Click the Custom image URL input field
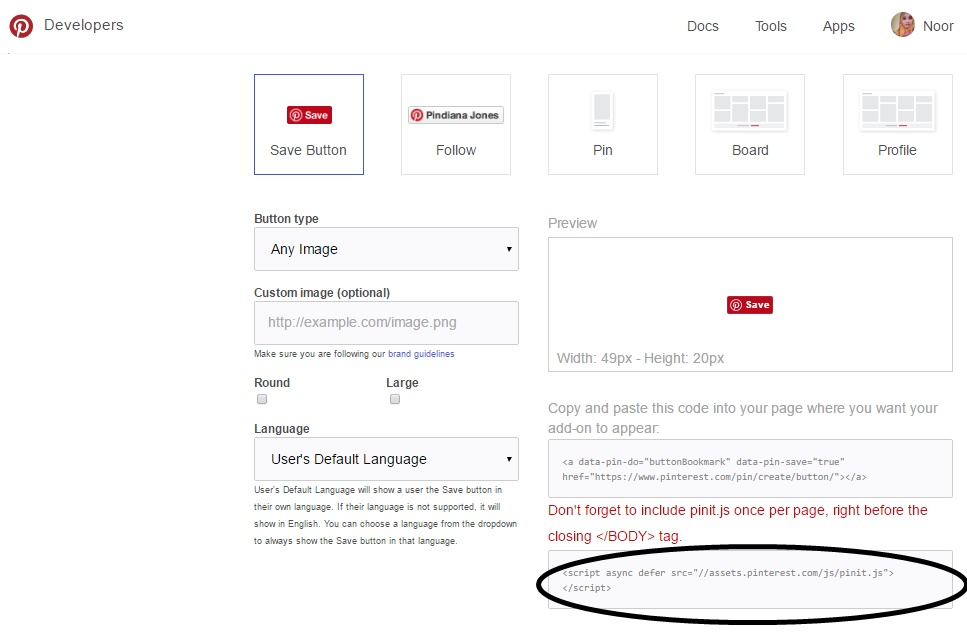This screenshot has width=967, height=635. (x=386, y=322)
